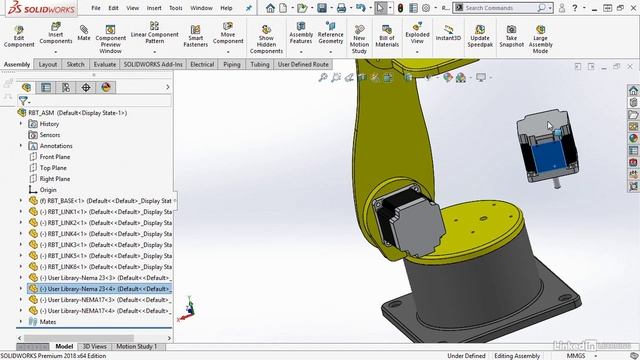640x360 pixels.
Task: Switch to the Layout tab
Action: pyautogui.click(x=48, y=64)
